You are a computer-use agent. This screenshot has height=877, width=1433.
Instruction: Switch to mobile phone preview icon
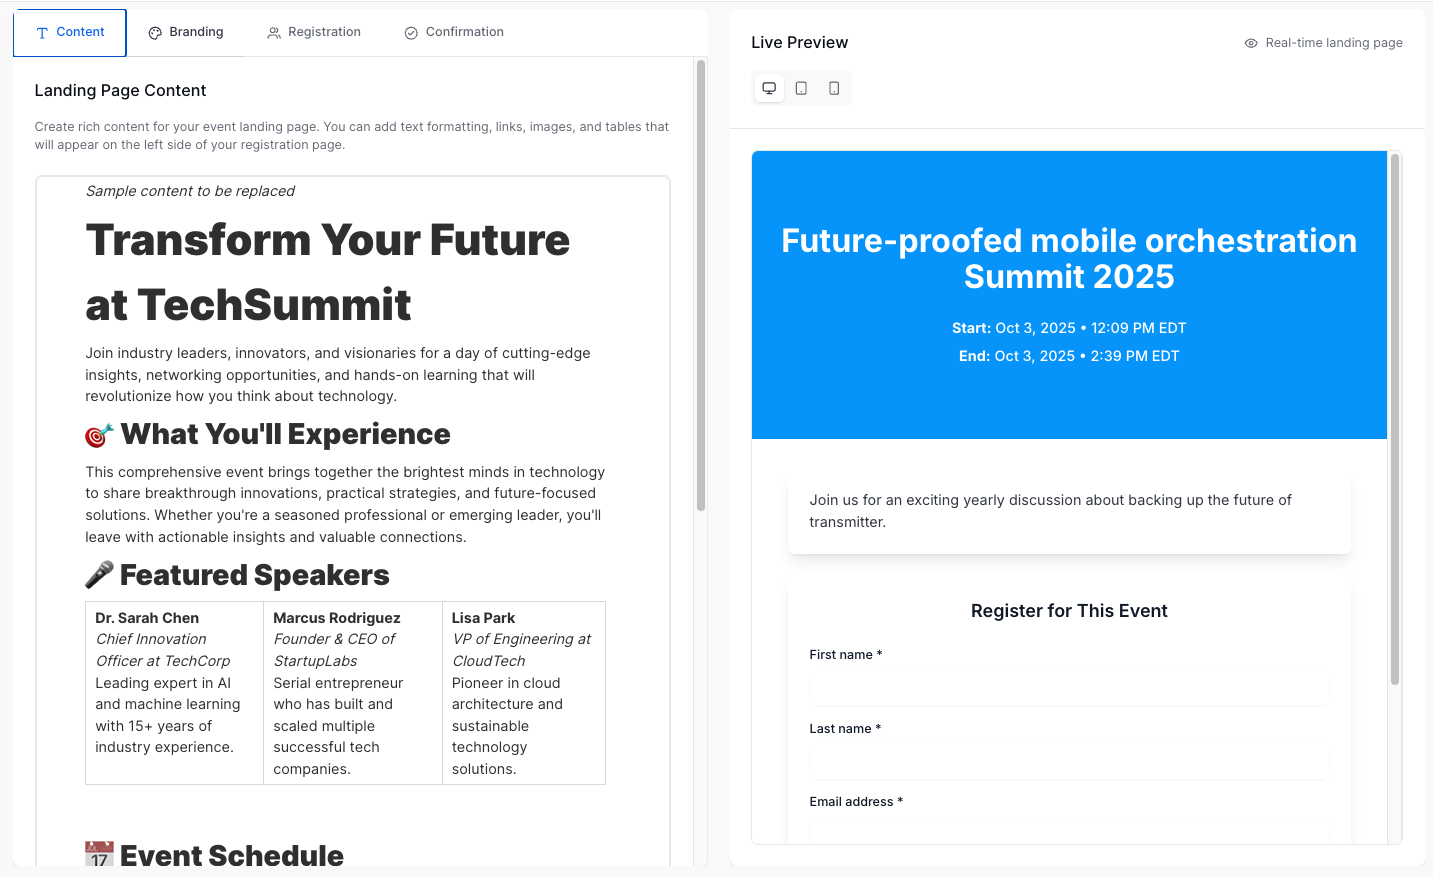click(834, 88)
